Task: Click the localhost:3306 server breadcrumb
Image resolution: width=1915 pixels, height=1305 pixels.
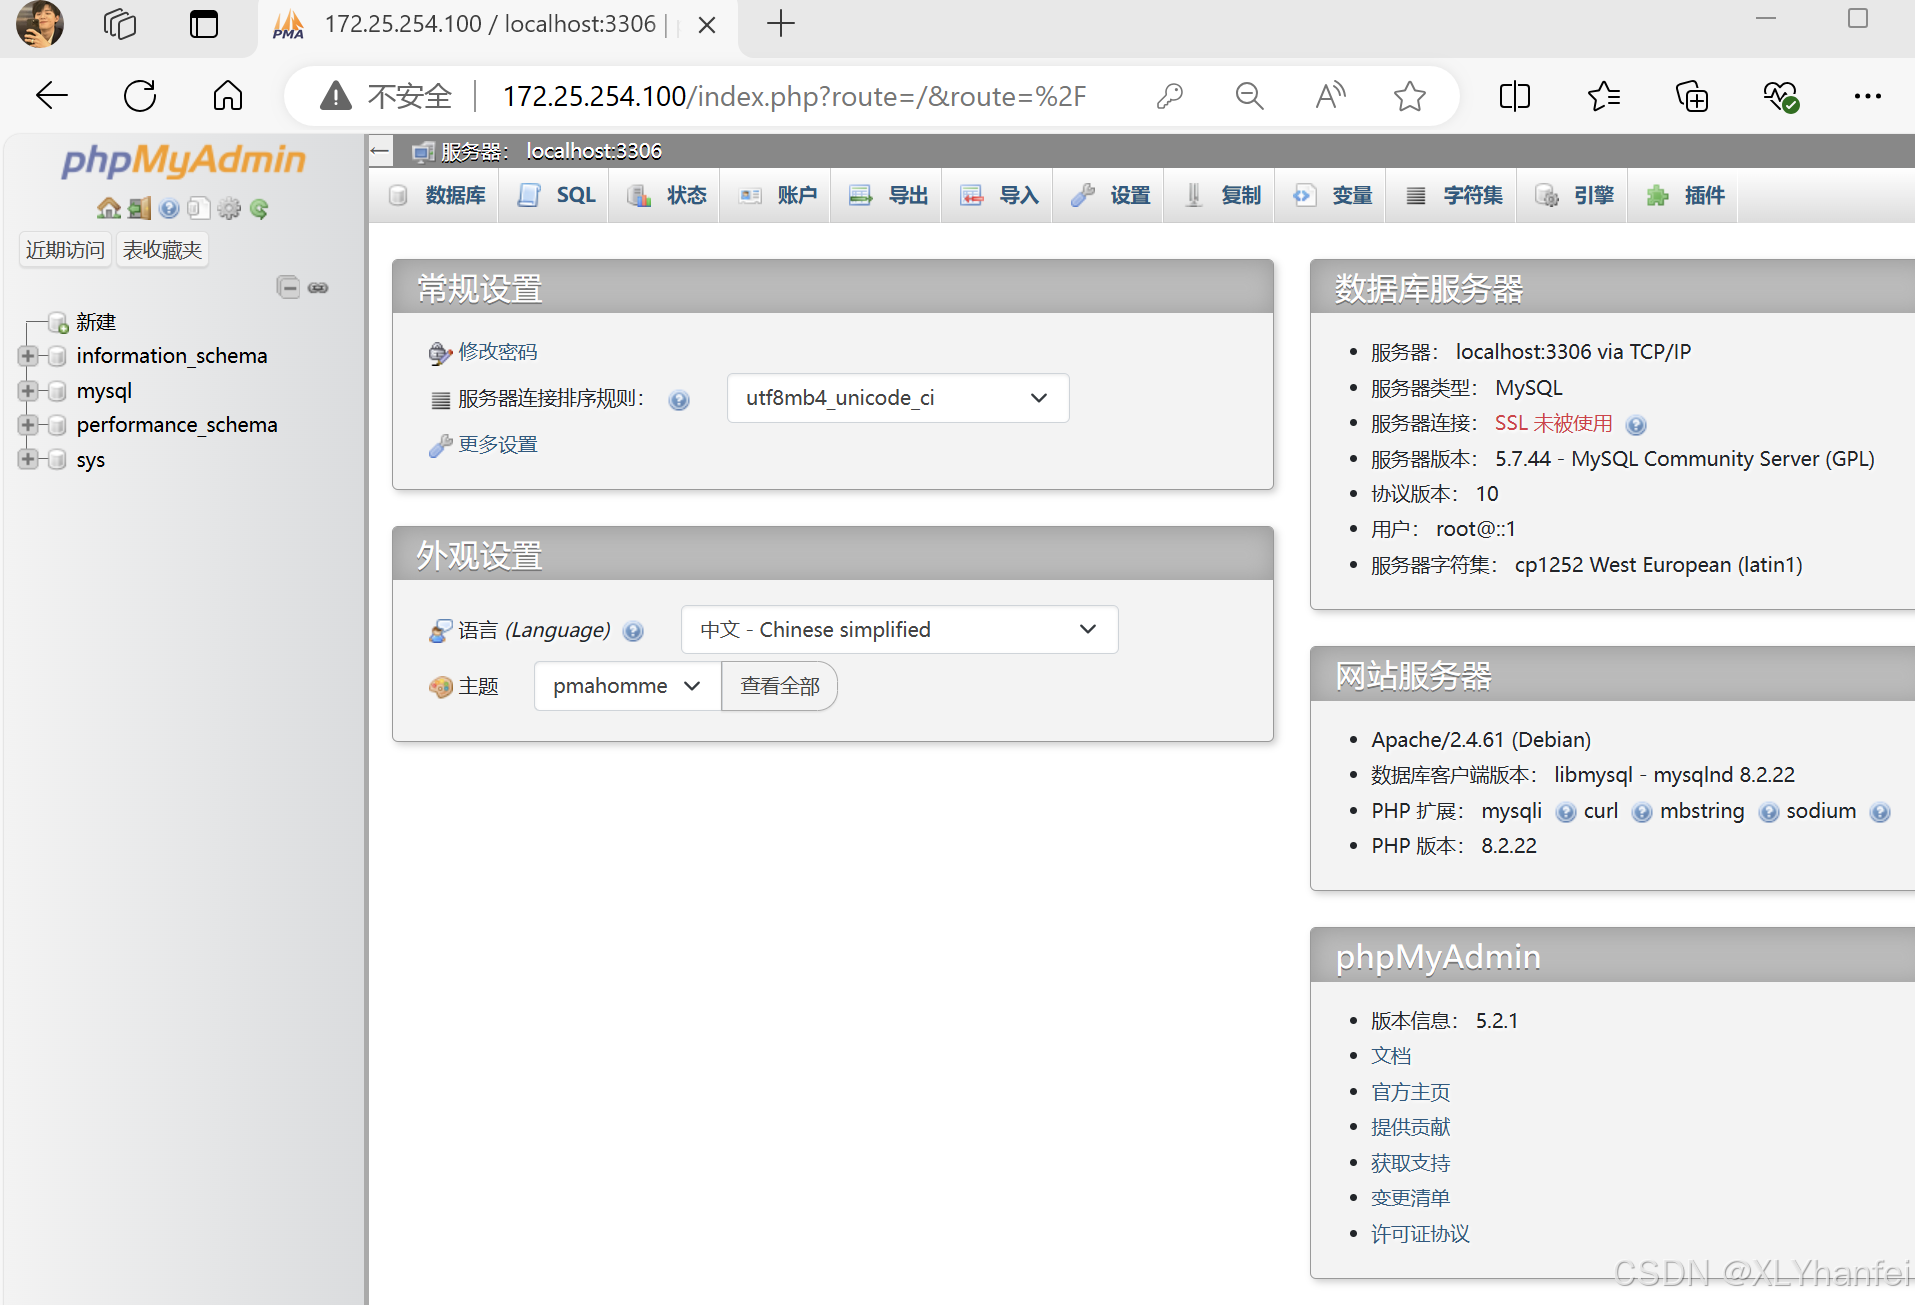Action: pos(594,151)
